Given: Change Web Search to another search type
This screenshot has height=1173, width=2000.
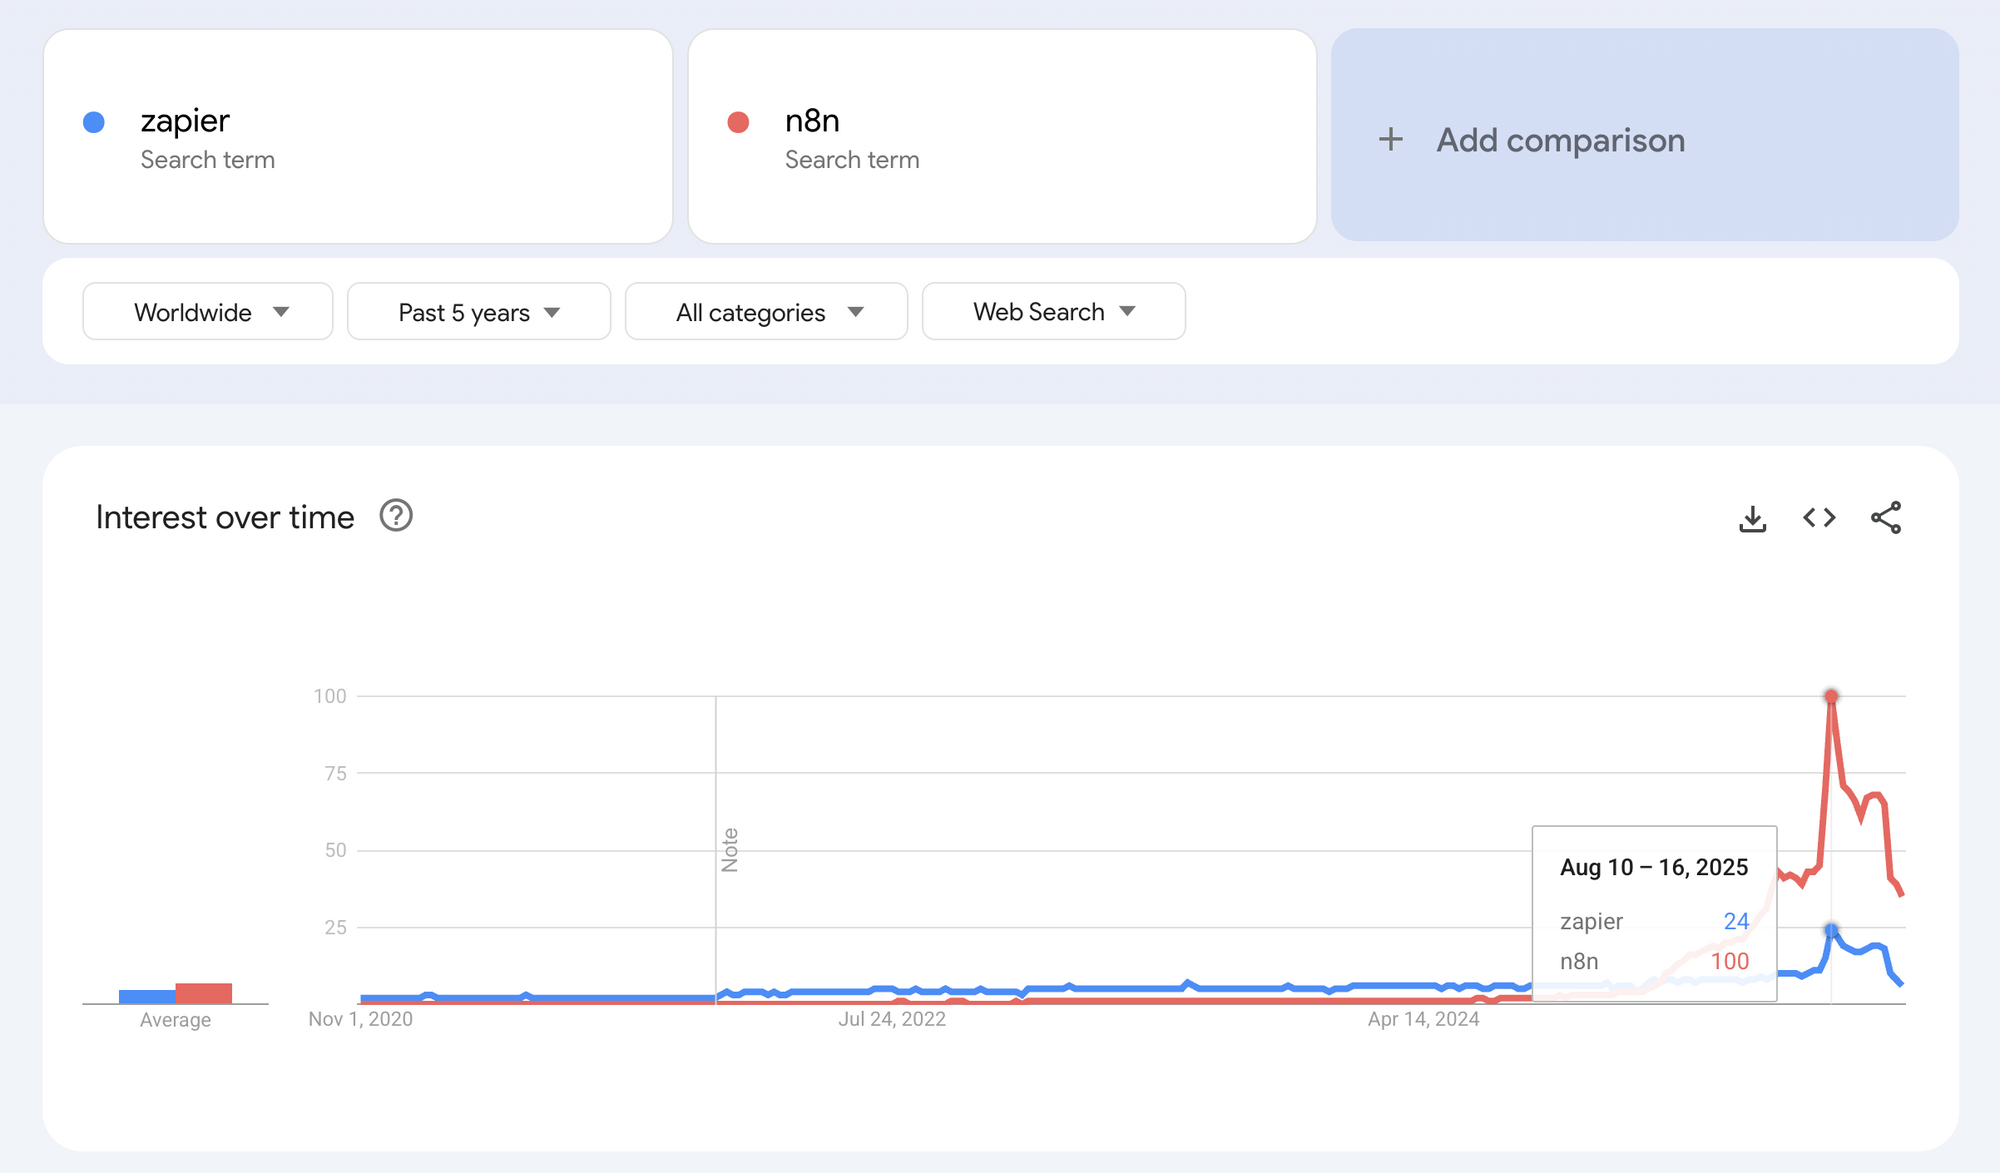Looking at the screenshot, I should [1052, 311].
